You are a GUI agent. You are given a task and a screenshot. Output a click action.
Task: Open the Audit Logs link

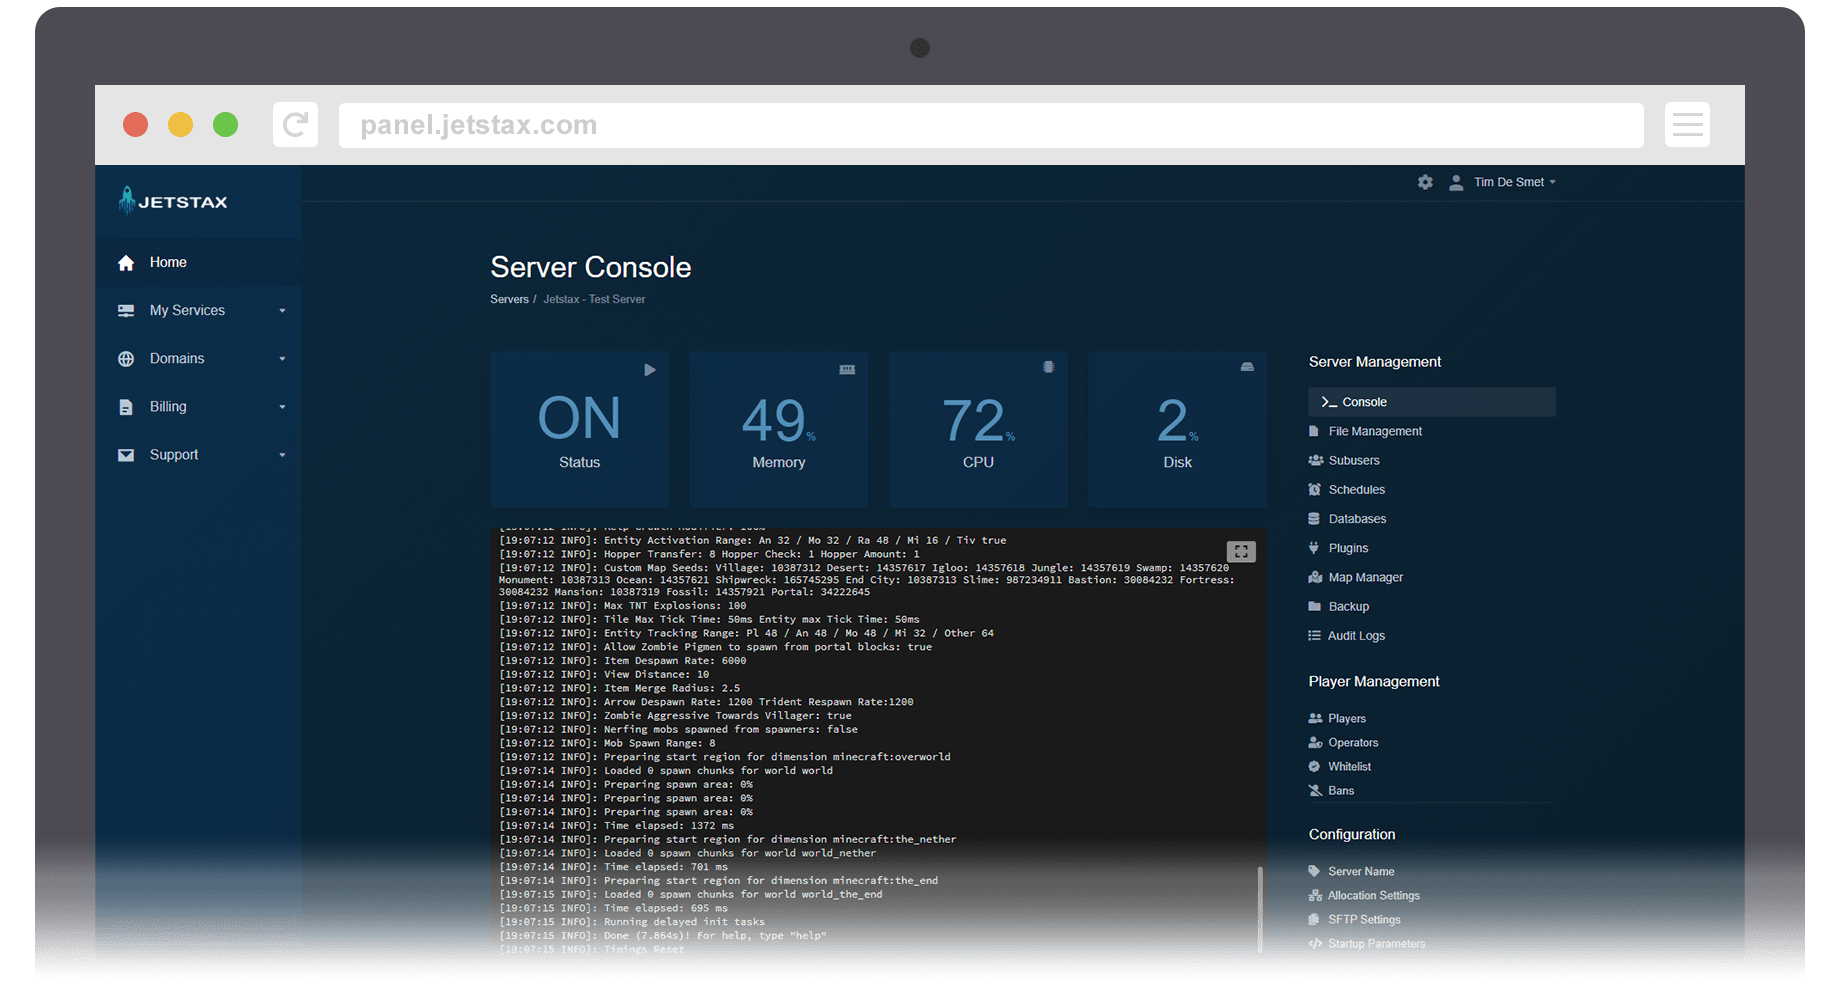1356,635
